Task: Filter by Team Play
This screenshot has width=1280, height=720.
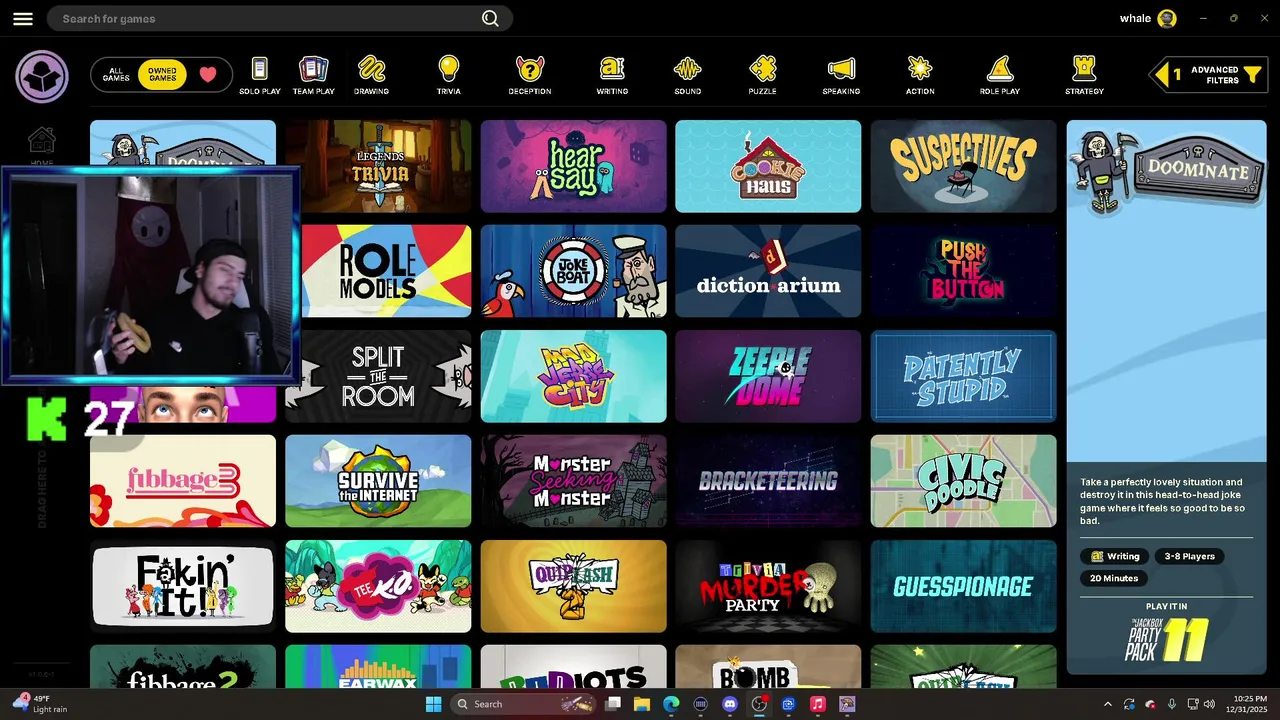Action: pos(314,76)
